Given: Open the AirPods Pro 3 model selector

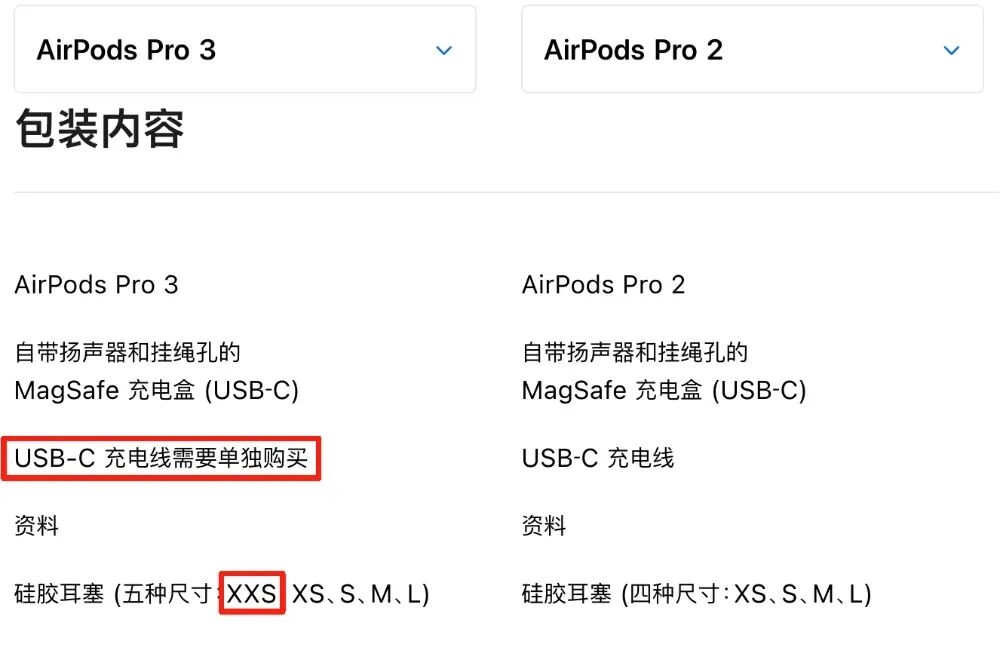Looking at the screenshot, I should tap(244, 49).
